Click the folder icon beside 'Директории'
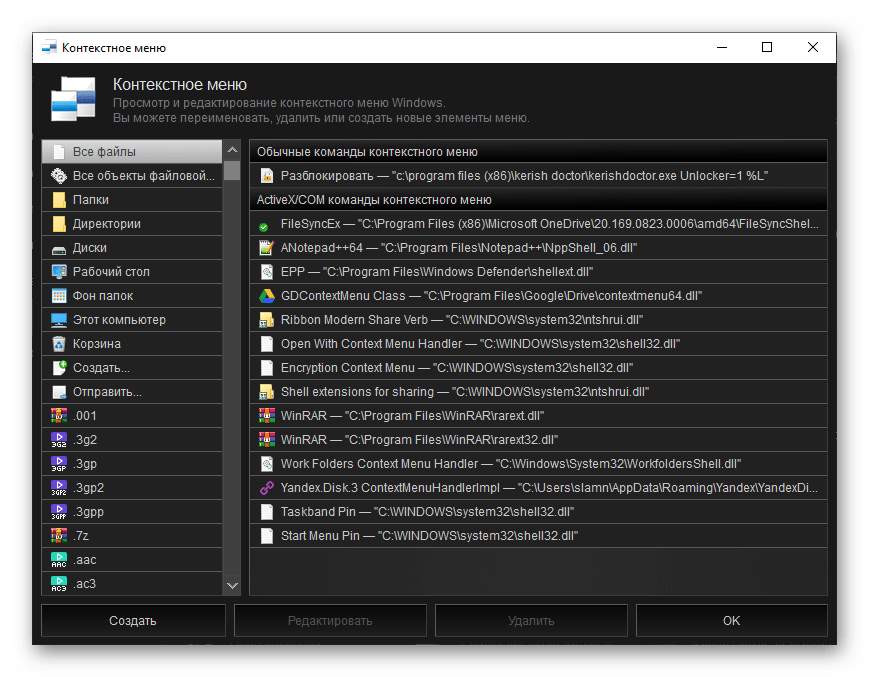This screenshot has width=869, height=677. click(x=59, y=224)
